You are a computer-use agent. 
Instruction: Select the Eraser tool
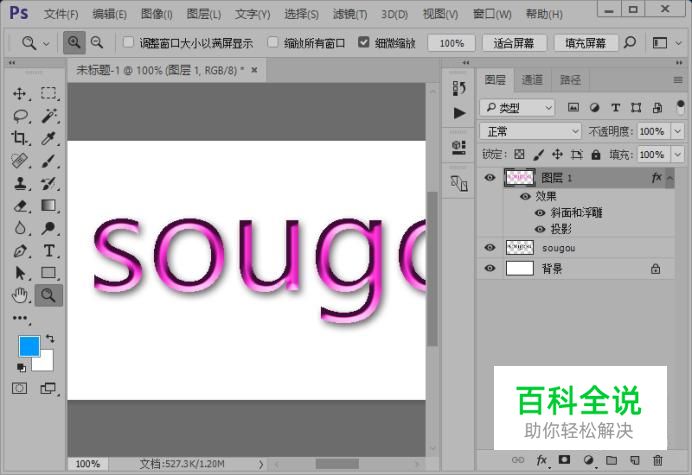(x=19, y=205)
